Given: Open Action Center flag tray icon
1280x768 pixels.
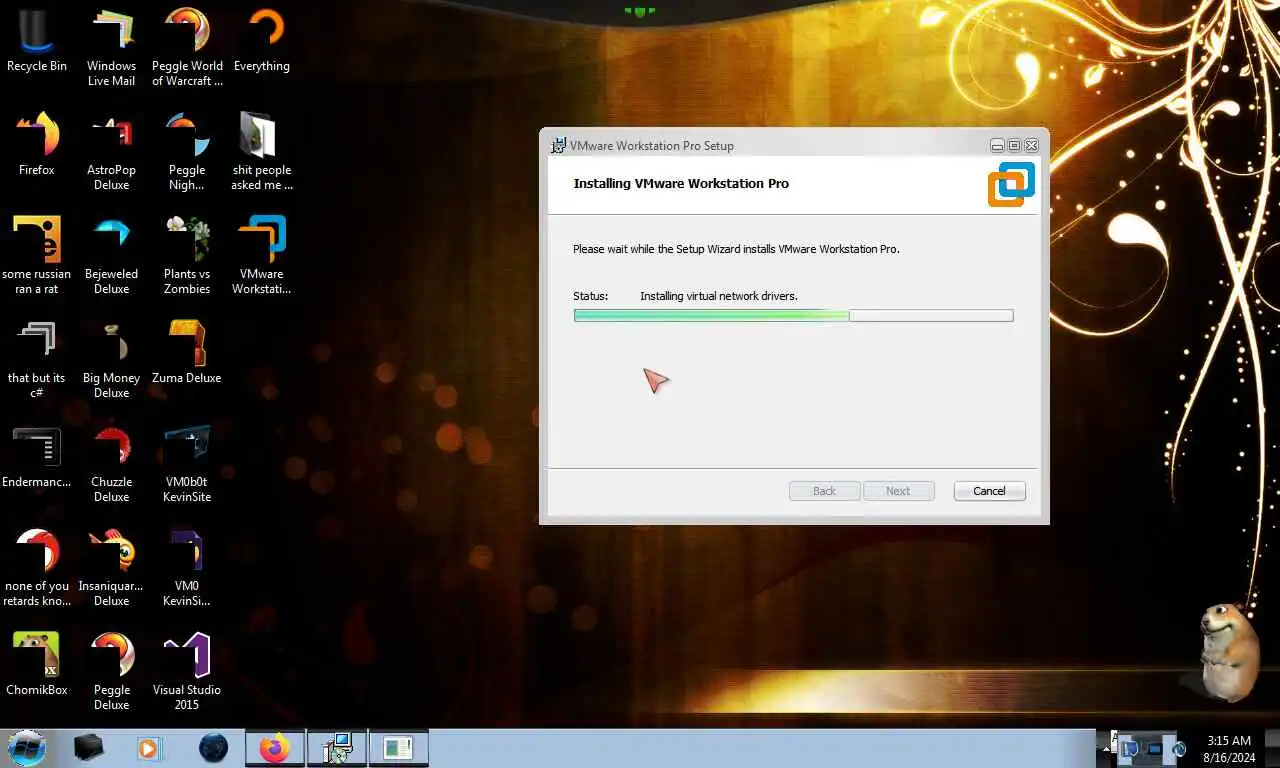Looking at the screenshot, I should 1129,748.
